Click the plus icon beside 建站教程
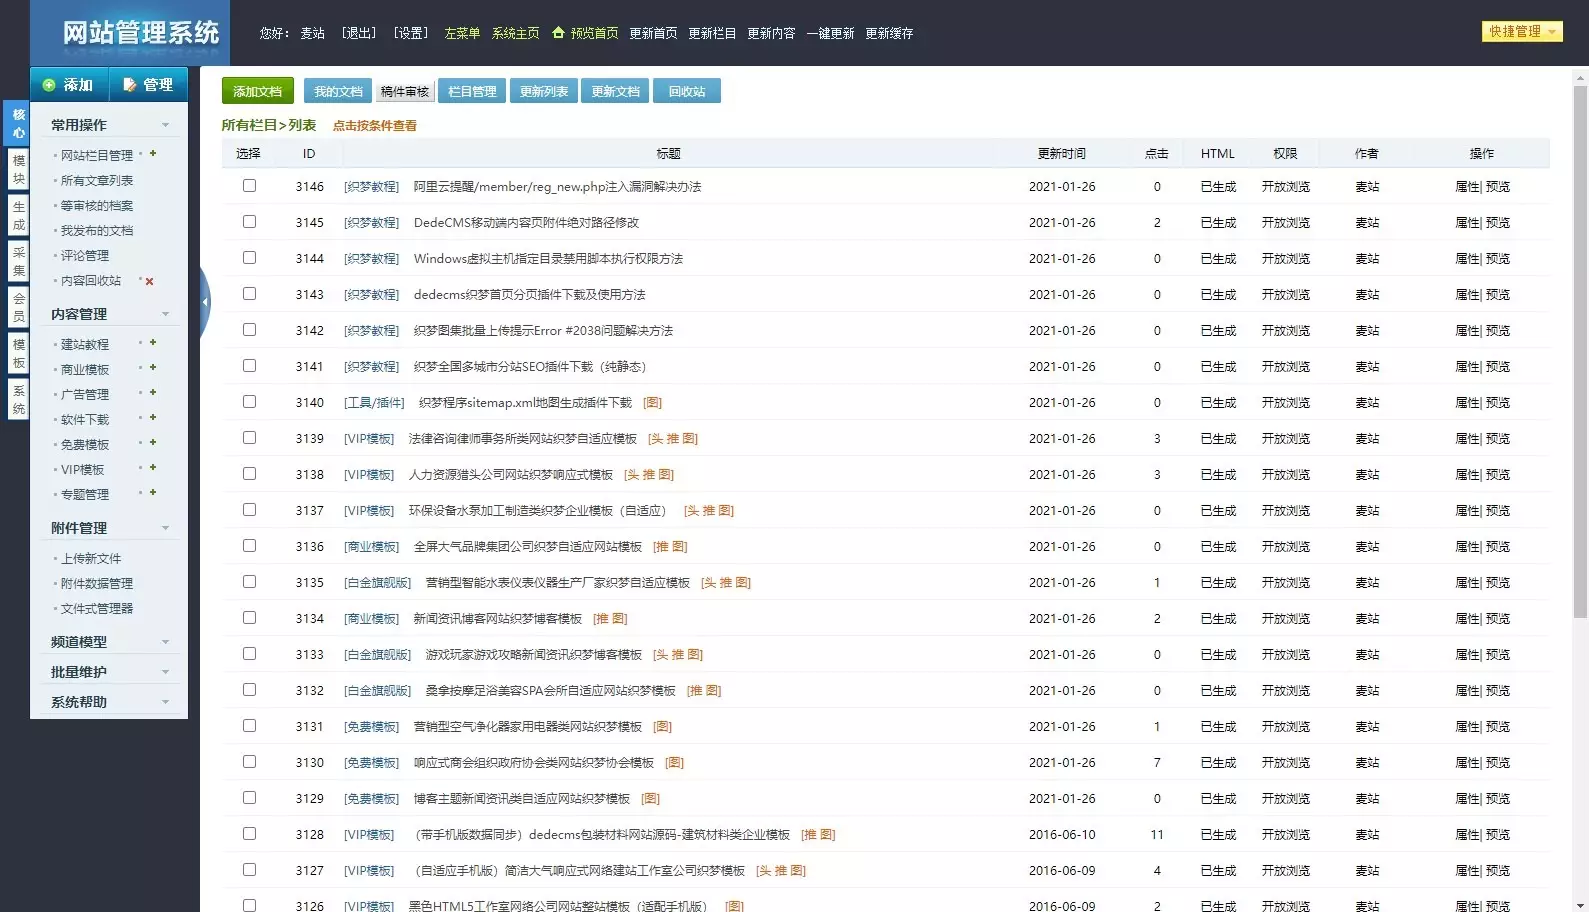 tap(153, 343)
